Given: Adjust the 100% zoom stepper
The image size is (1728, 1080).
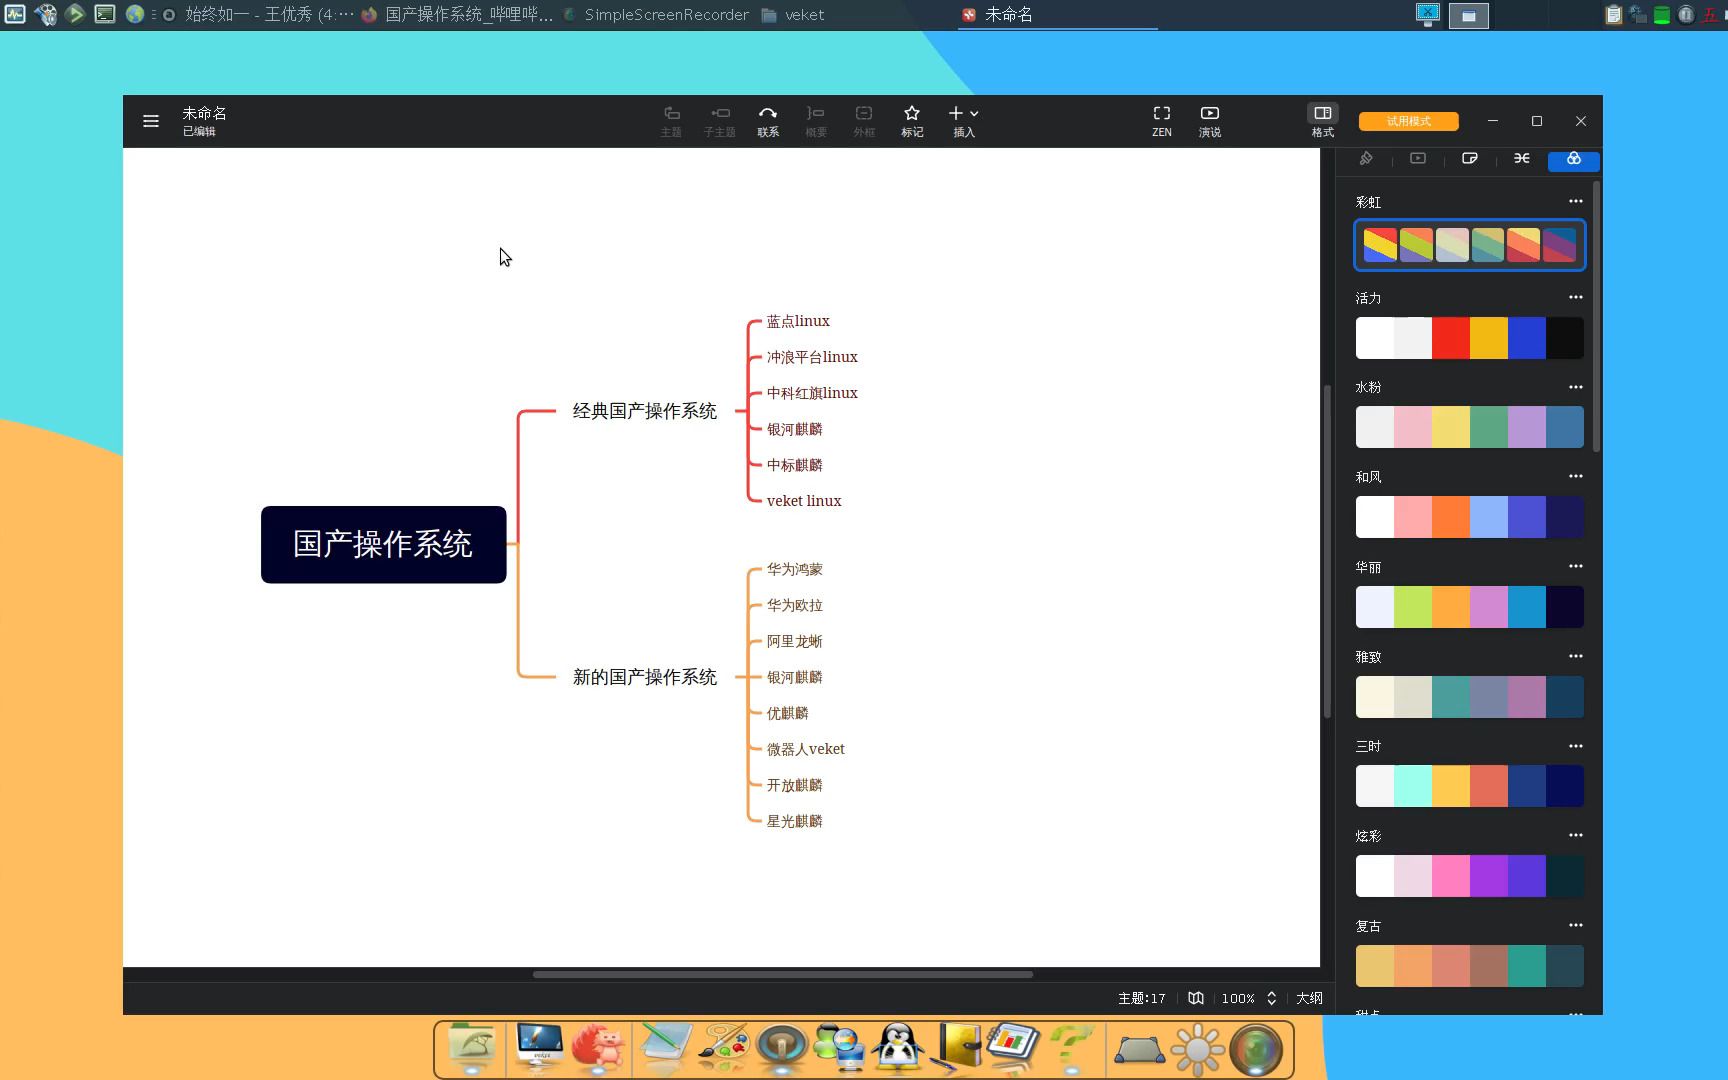Looking at the screenshot, I should tap(1271, 998).
